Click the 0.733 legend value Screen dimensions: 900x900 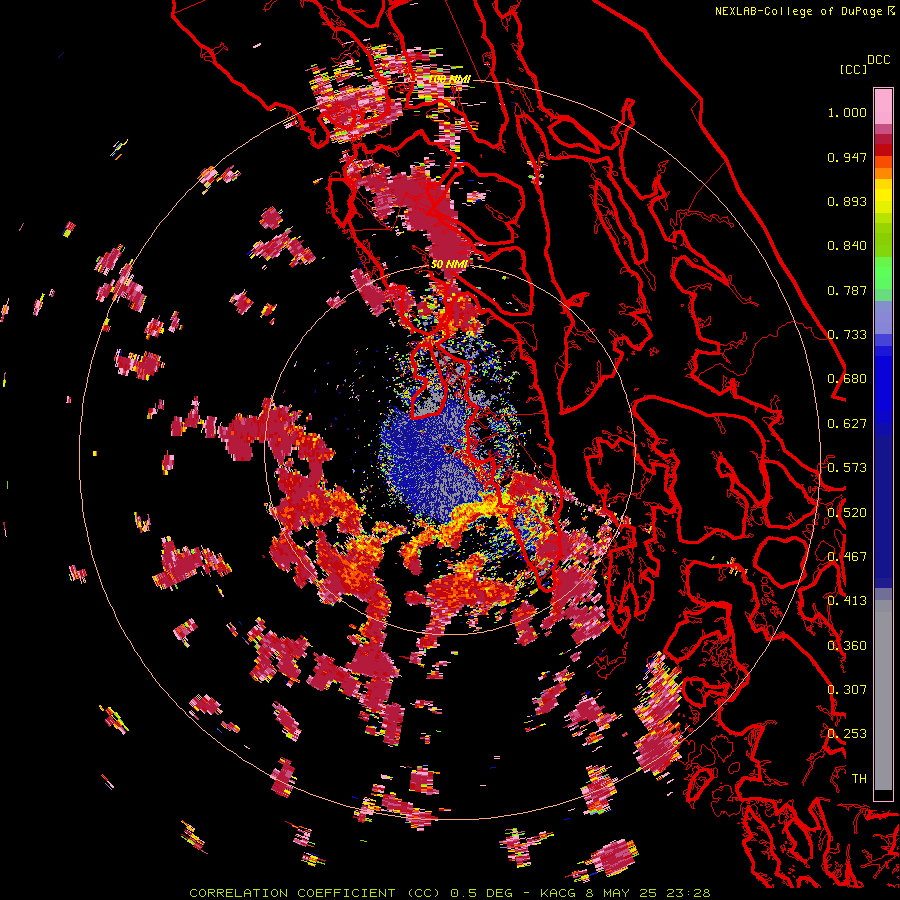pos(847,335)
